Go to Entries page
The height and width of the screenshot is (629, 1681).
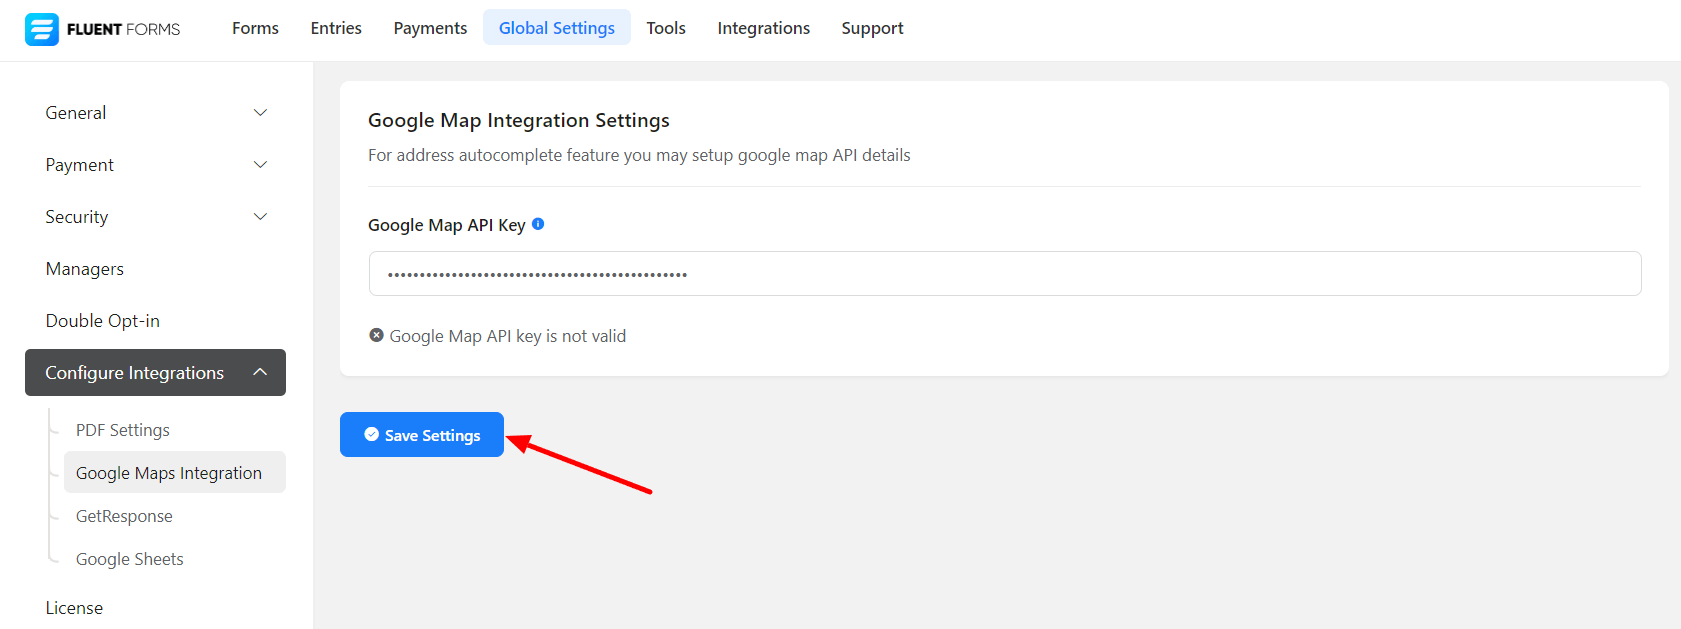click(336, 28)
